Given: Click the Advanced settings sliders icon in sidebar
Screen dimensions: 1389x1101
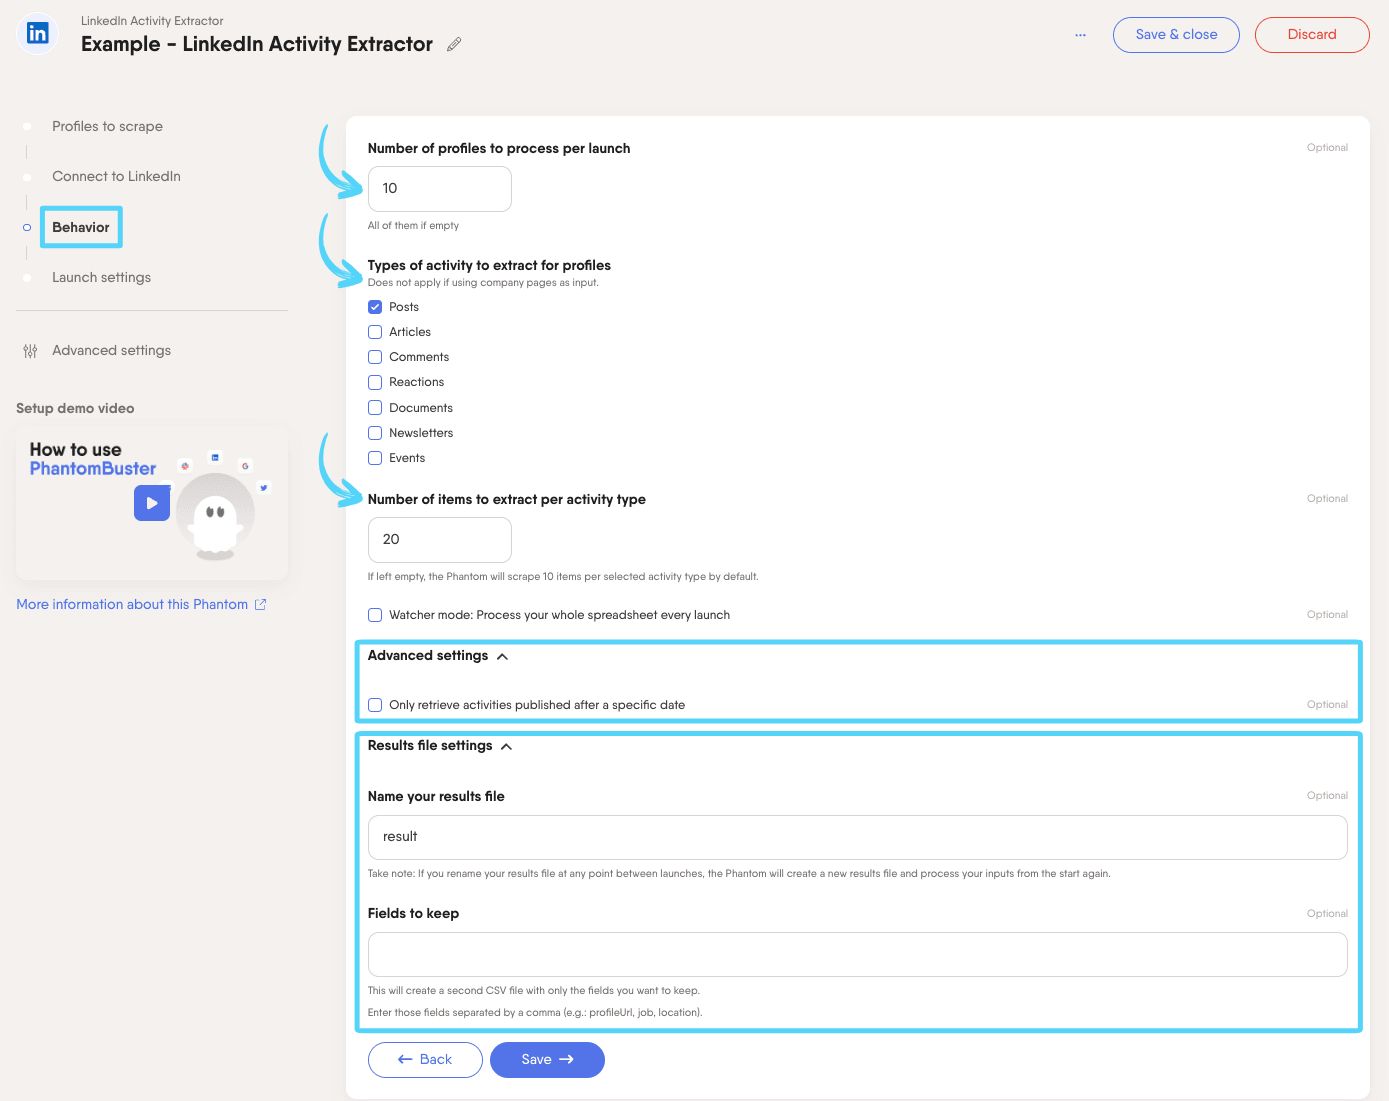Looking at the screenshot, I should click(x=30, y=351).
